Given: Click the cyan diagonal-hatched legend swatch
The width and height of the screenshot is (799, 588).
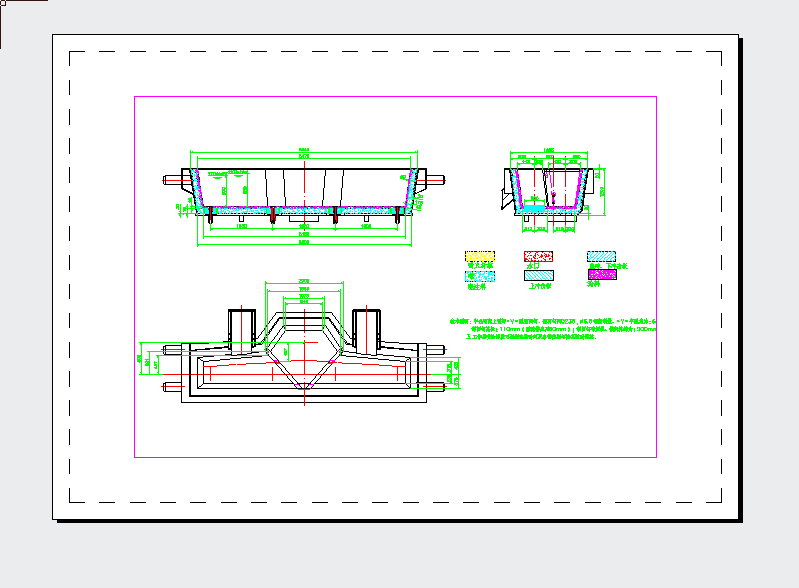Looking at the screenshot, I should coord(602,256).
